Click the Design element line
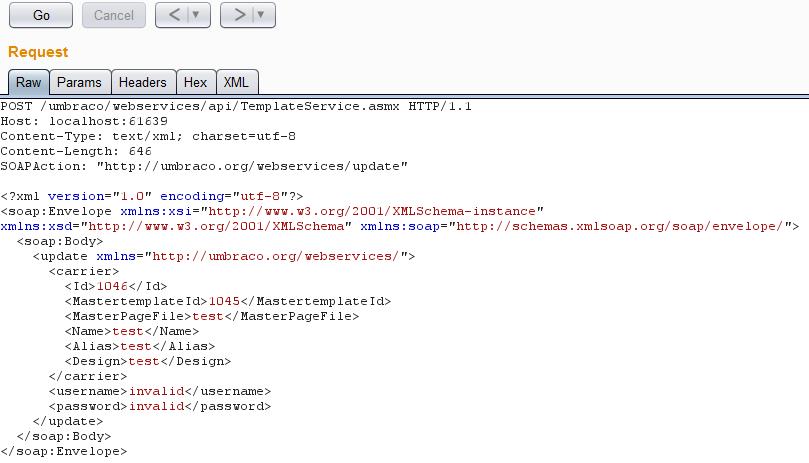The width and height of the screenshot is (809, 463). coord(148,361)
